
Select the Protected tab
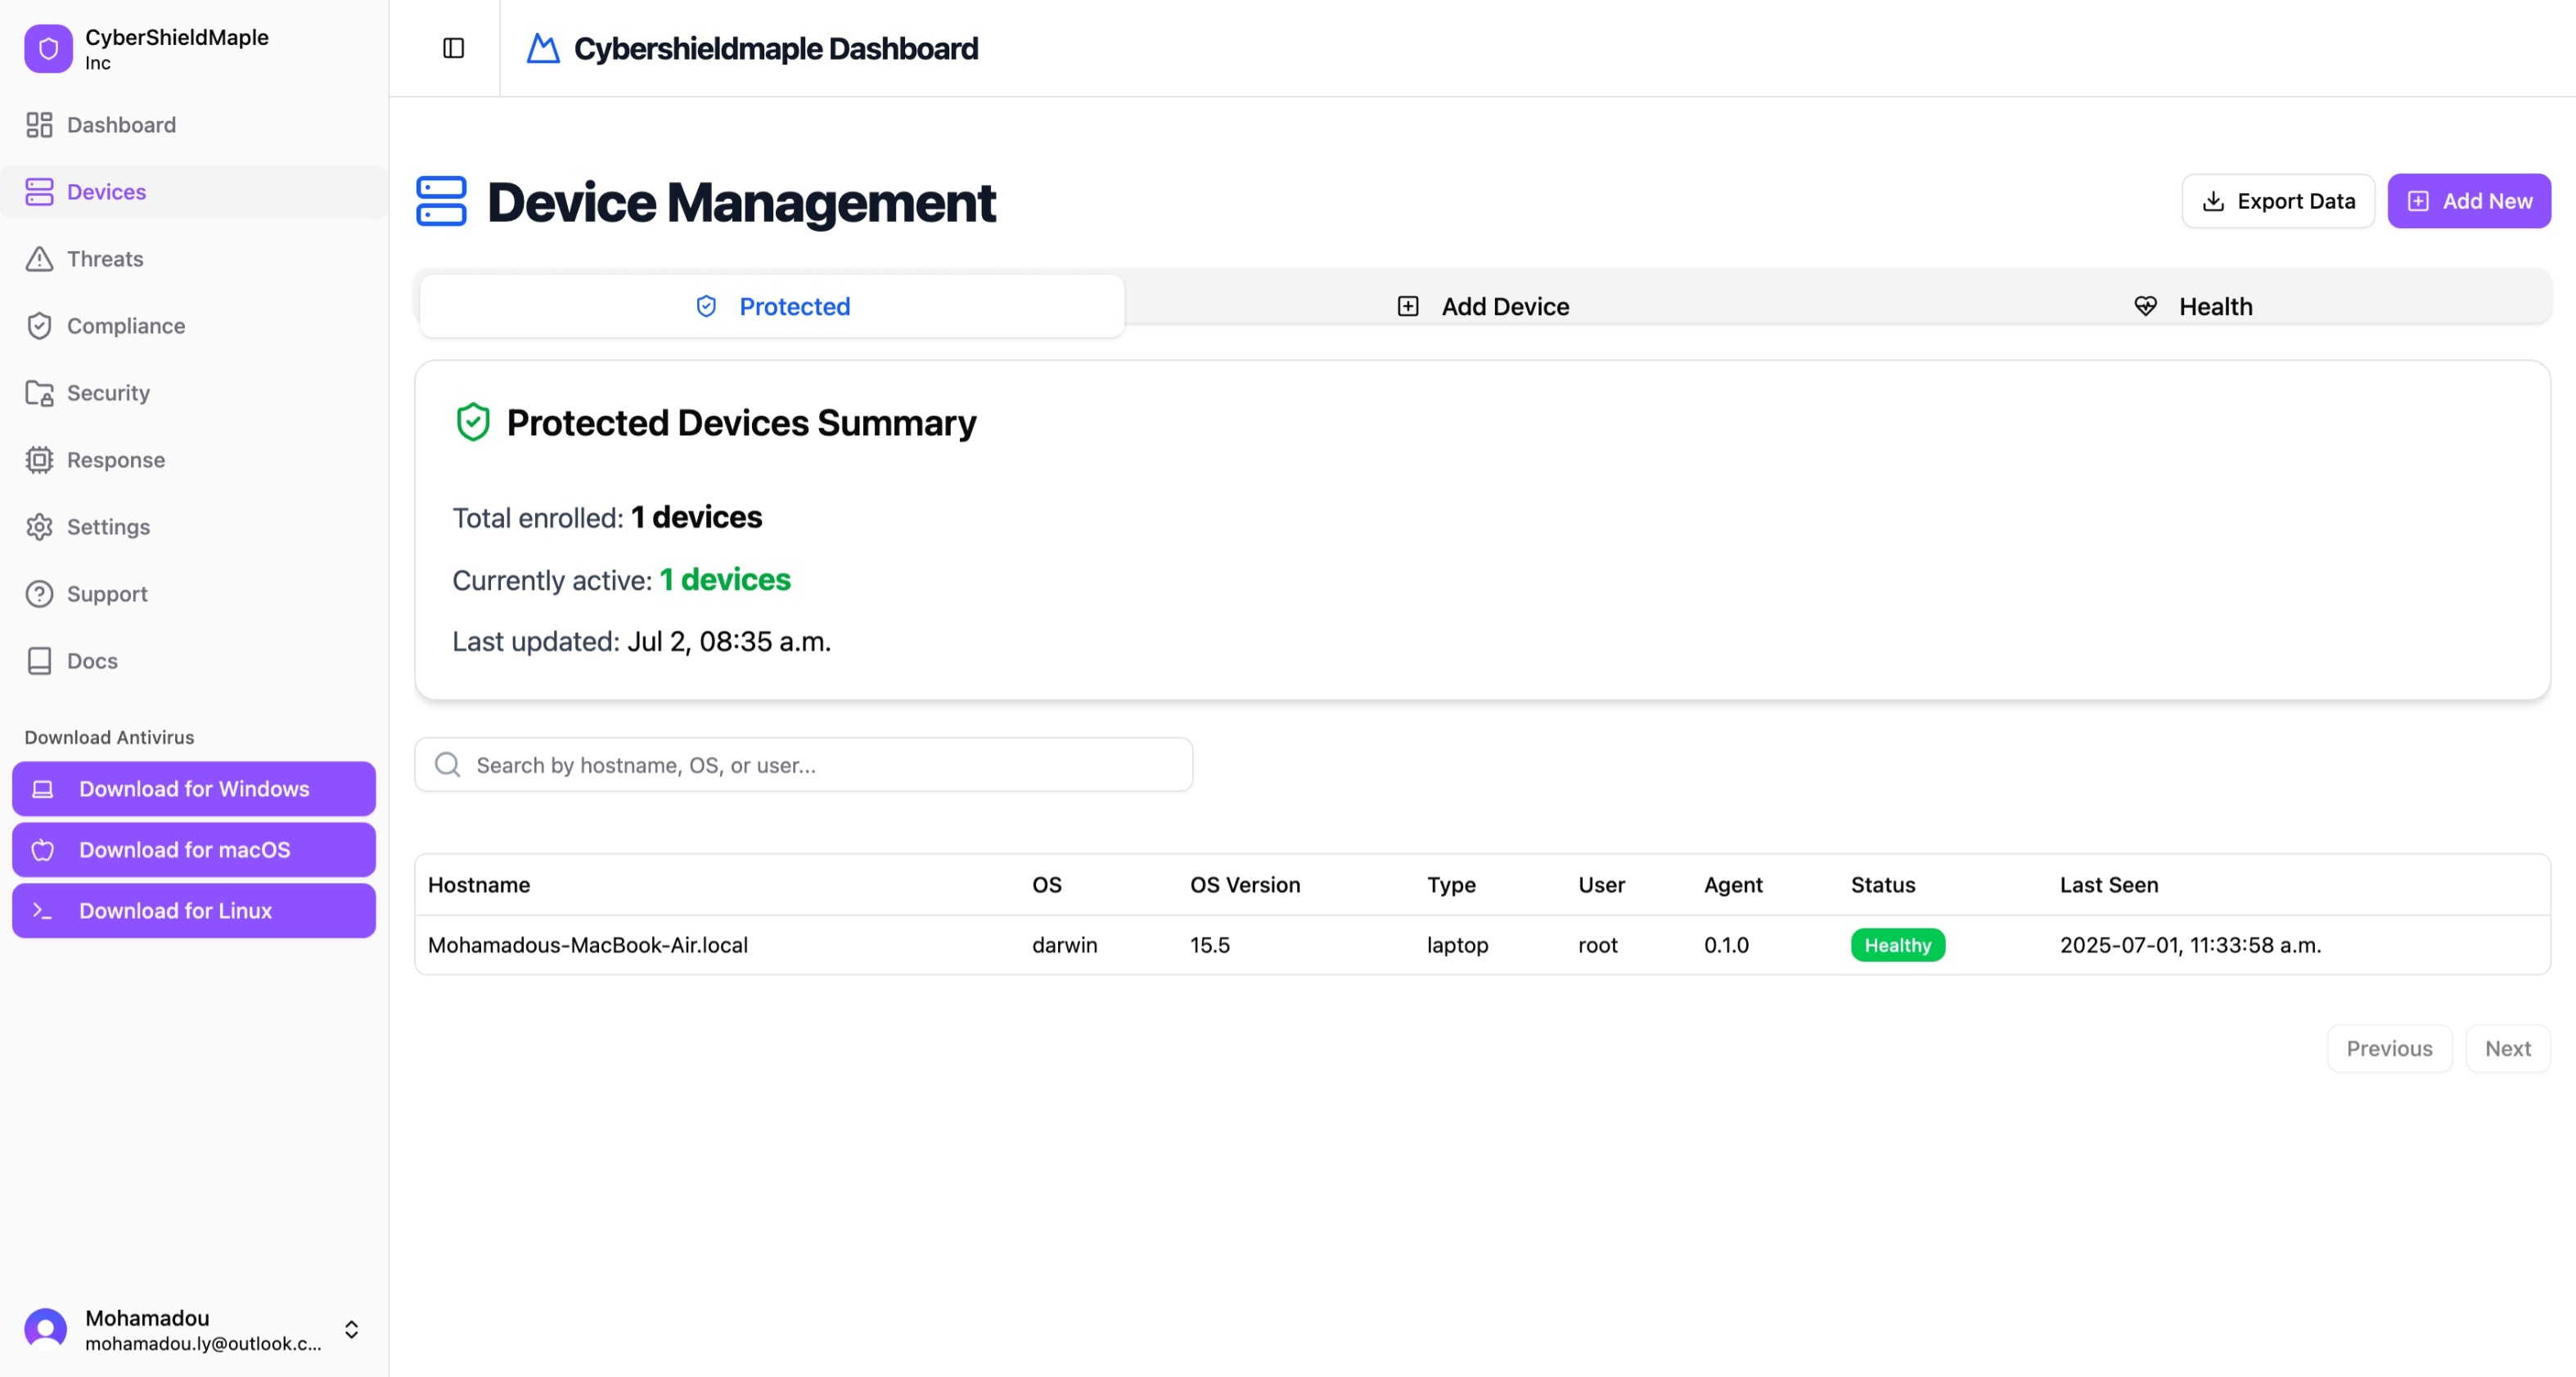coord(772,306)
